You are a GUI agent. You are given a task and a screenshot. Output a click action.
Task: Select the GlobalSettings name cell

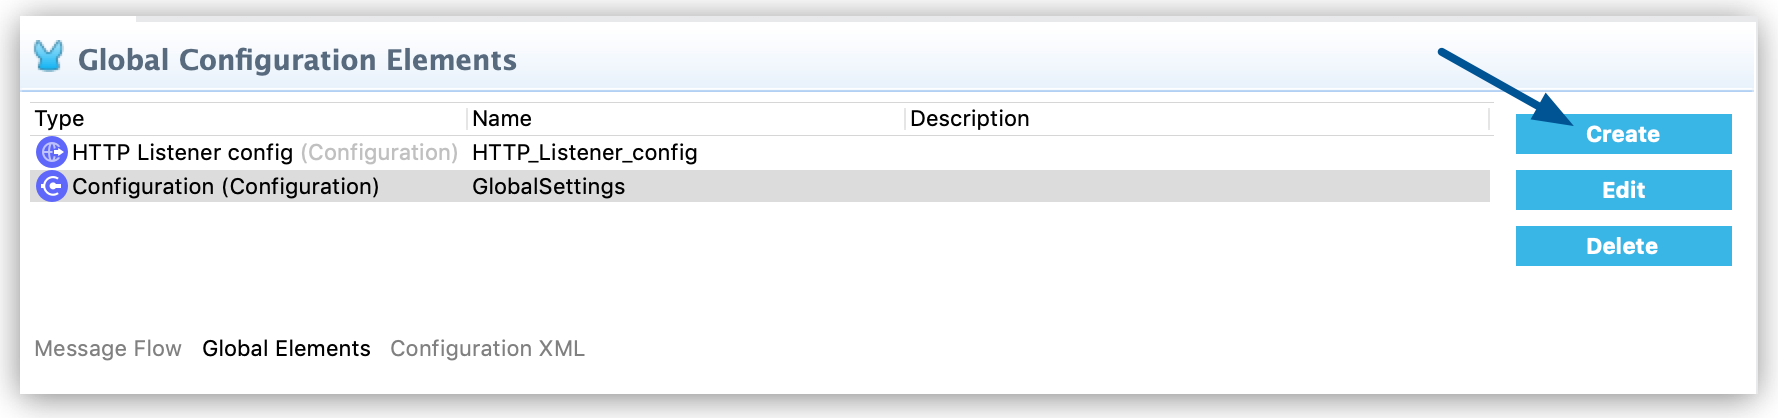click(548, 186)
